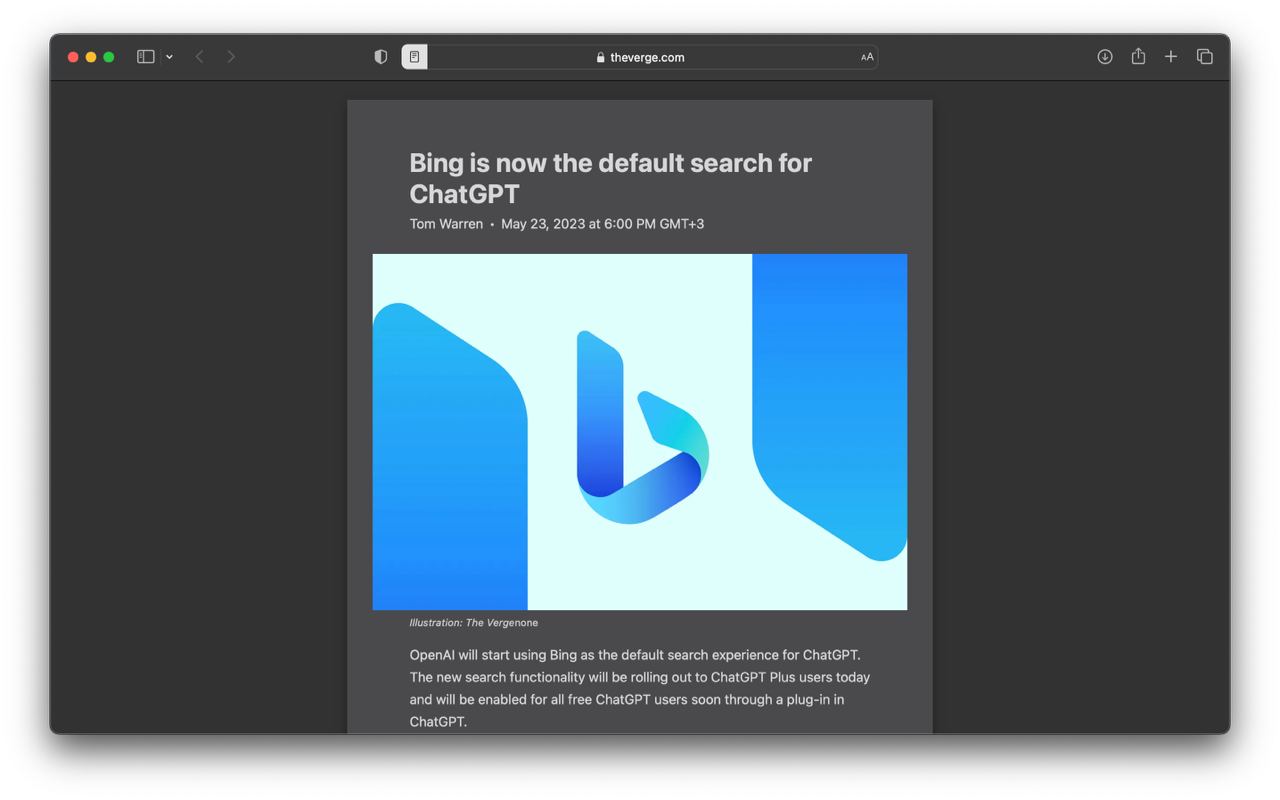Open the privacy report shield icon
1280x800 pixels.
click(x=381, y=57)
